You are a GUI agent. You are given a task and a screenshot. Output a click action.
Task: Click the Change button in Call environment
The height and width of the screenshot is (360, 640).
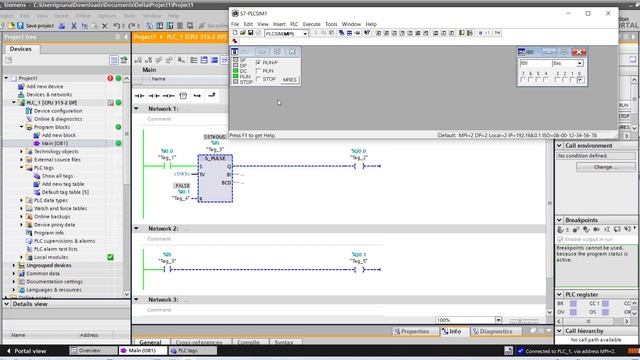[606, 167]
